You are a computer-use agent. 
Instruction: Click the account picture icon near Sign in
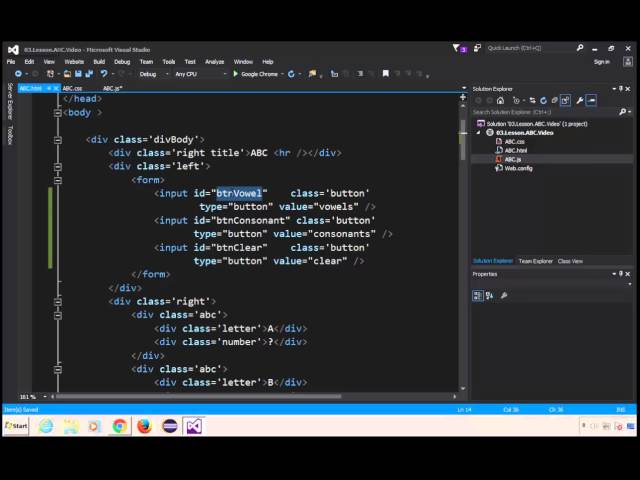[628, 62]
